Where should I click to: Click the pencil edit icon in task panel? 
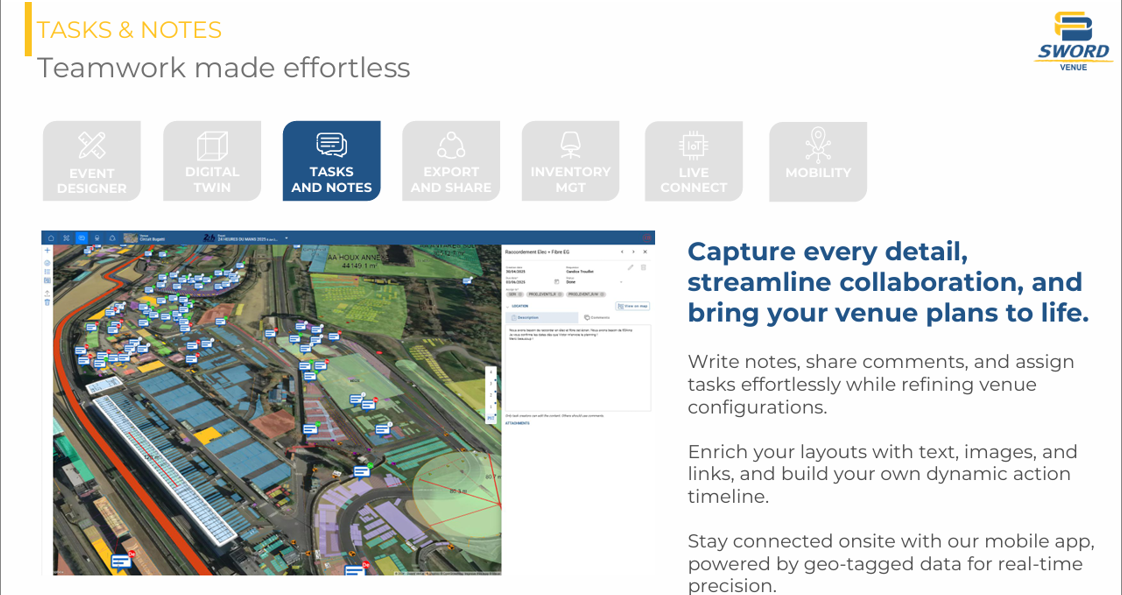630,267
